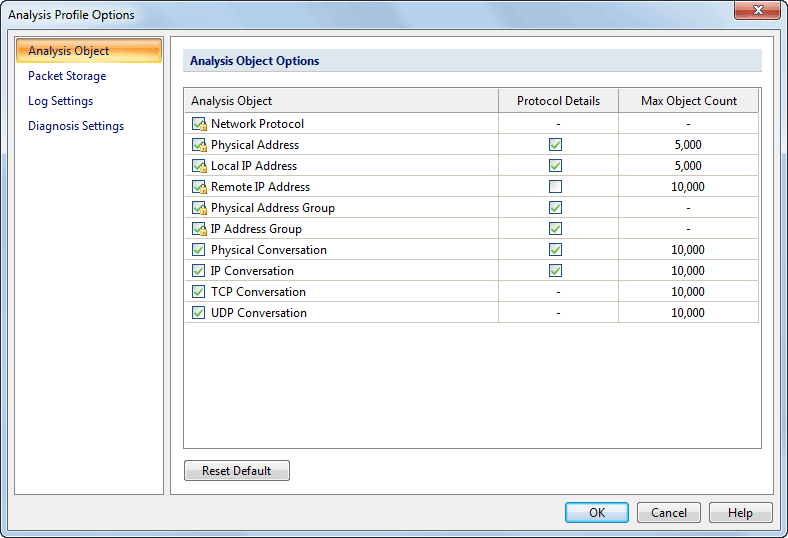This screenshot has width=788, height=538.
Task: Click the Cancel button
Action: [669, 513]
